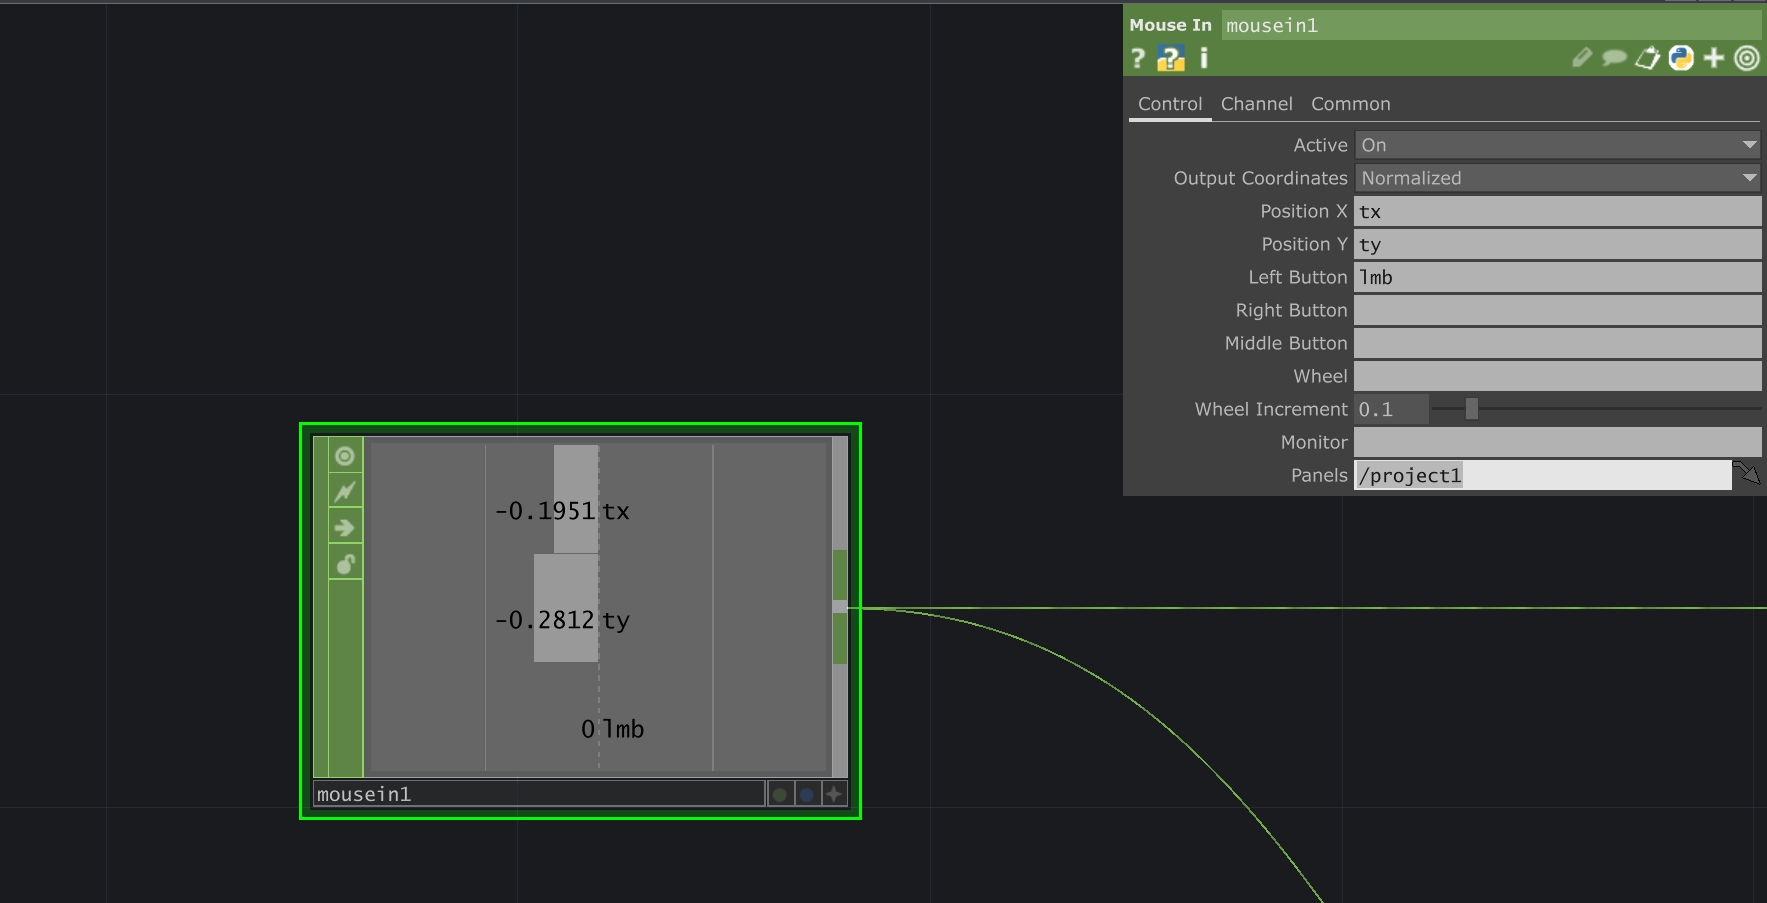The height and width of the screenshot is (903, 1767).
Task: Toggle the bypass arrow flag on mousein1
Action: pos(345,528)
